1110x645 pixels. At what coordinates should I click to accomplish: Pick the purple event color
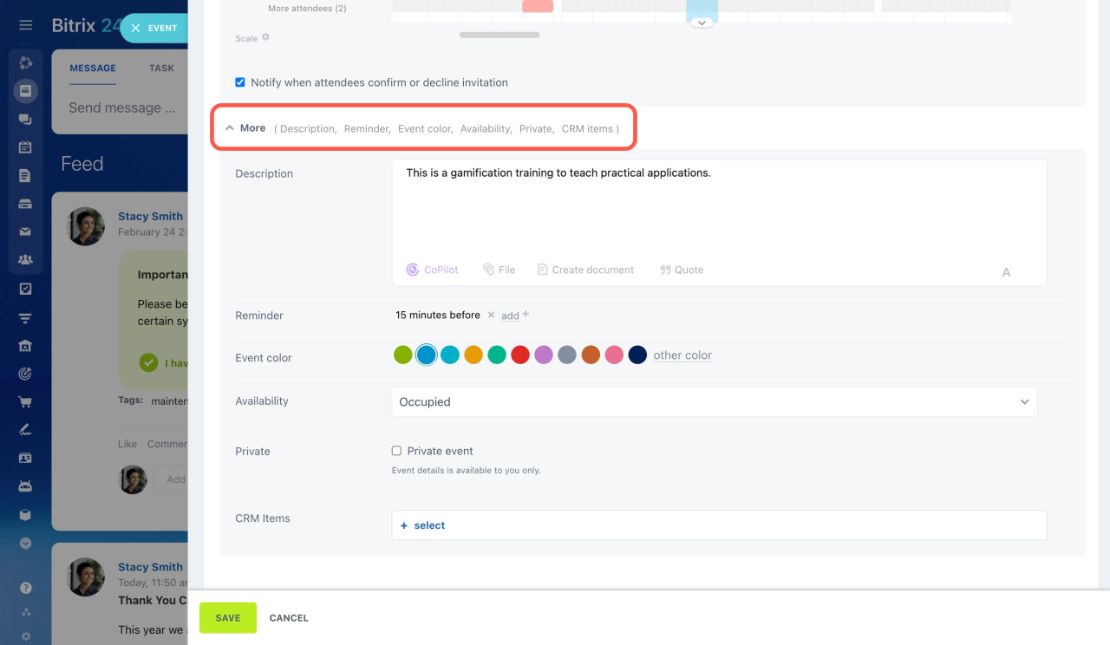544,355
